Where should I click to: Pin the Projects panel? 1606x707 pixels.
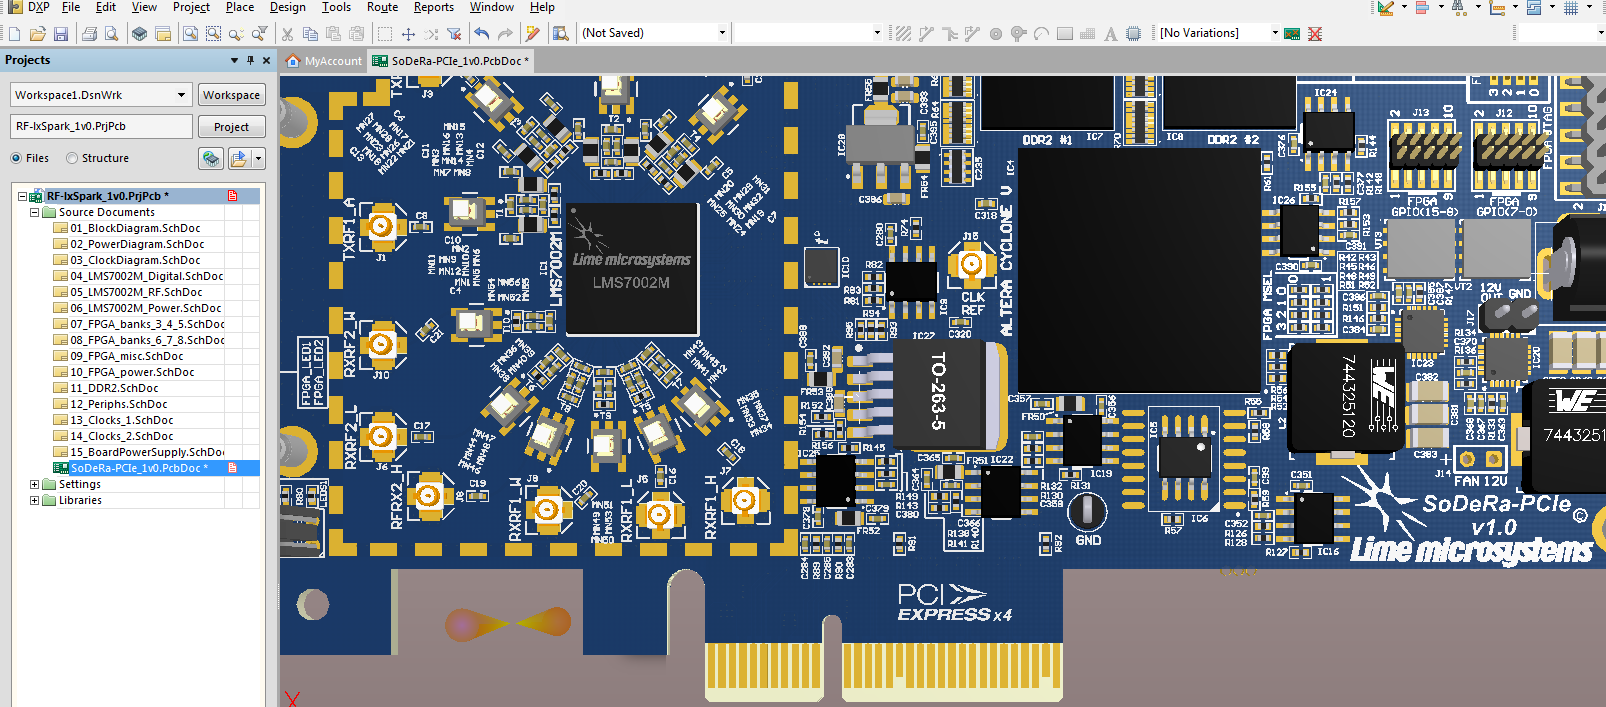pos(250,61)
